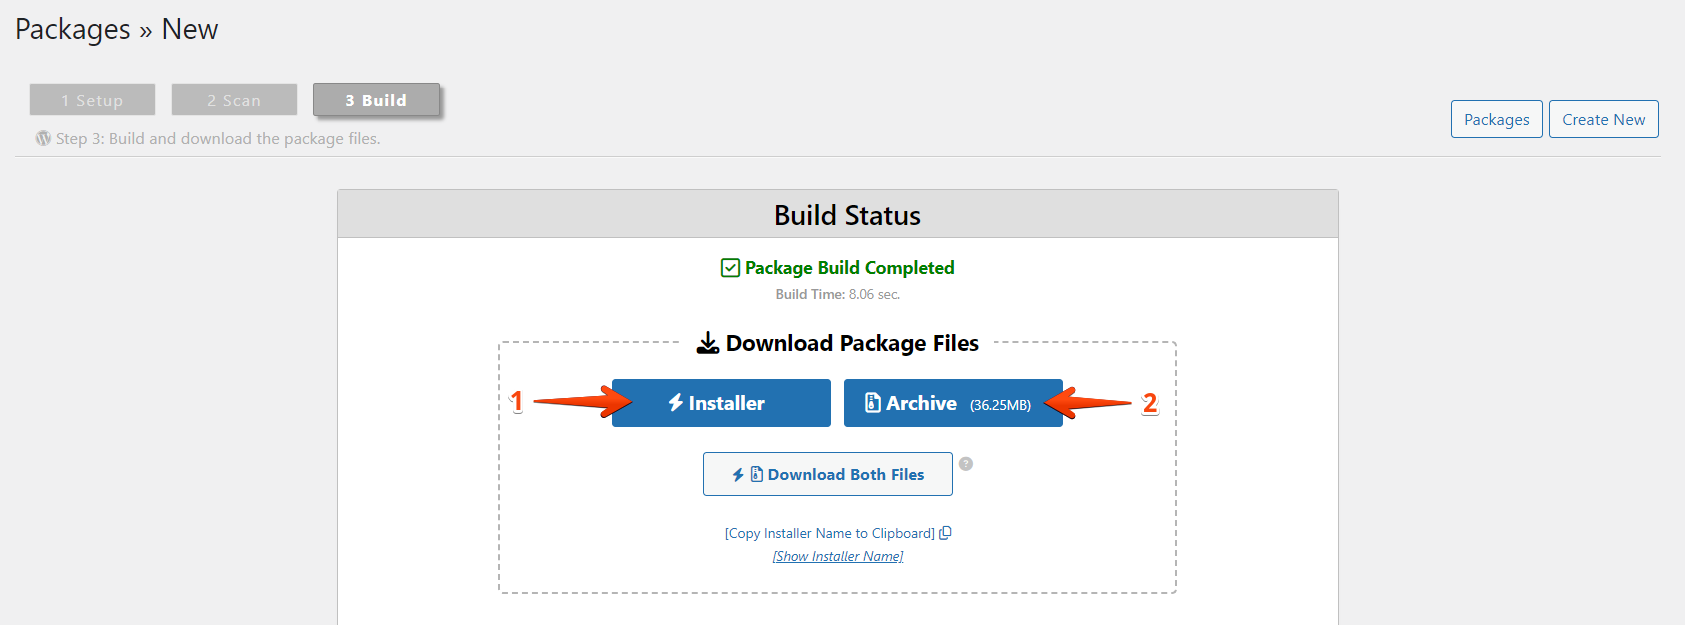Click the Build Status panel header
This screenshot has width=1685, height=625.
click(847, 215)
